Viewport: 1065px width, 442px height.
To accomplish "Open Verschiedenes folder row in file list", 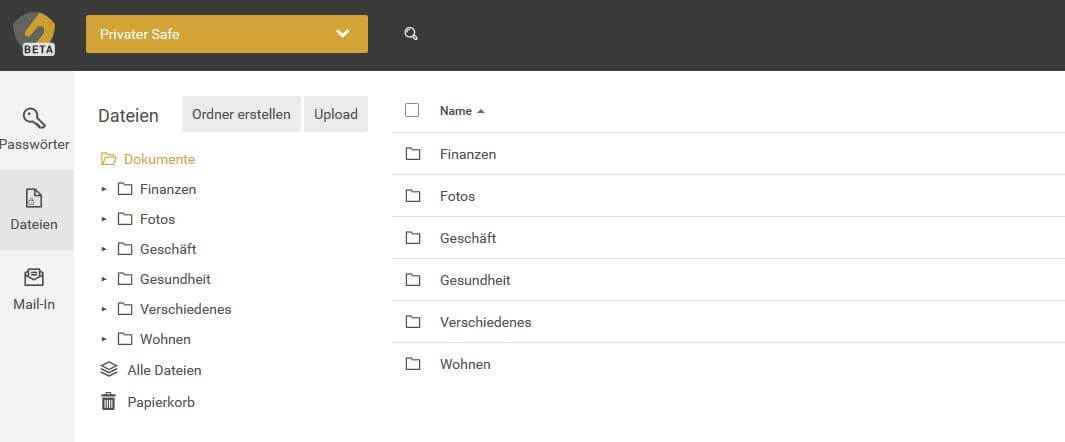I will click(x=728, y=322).
